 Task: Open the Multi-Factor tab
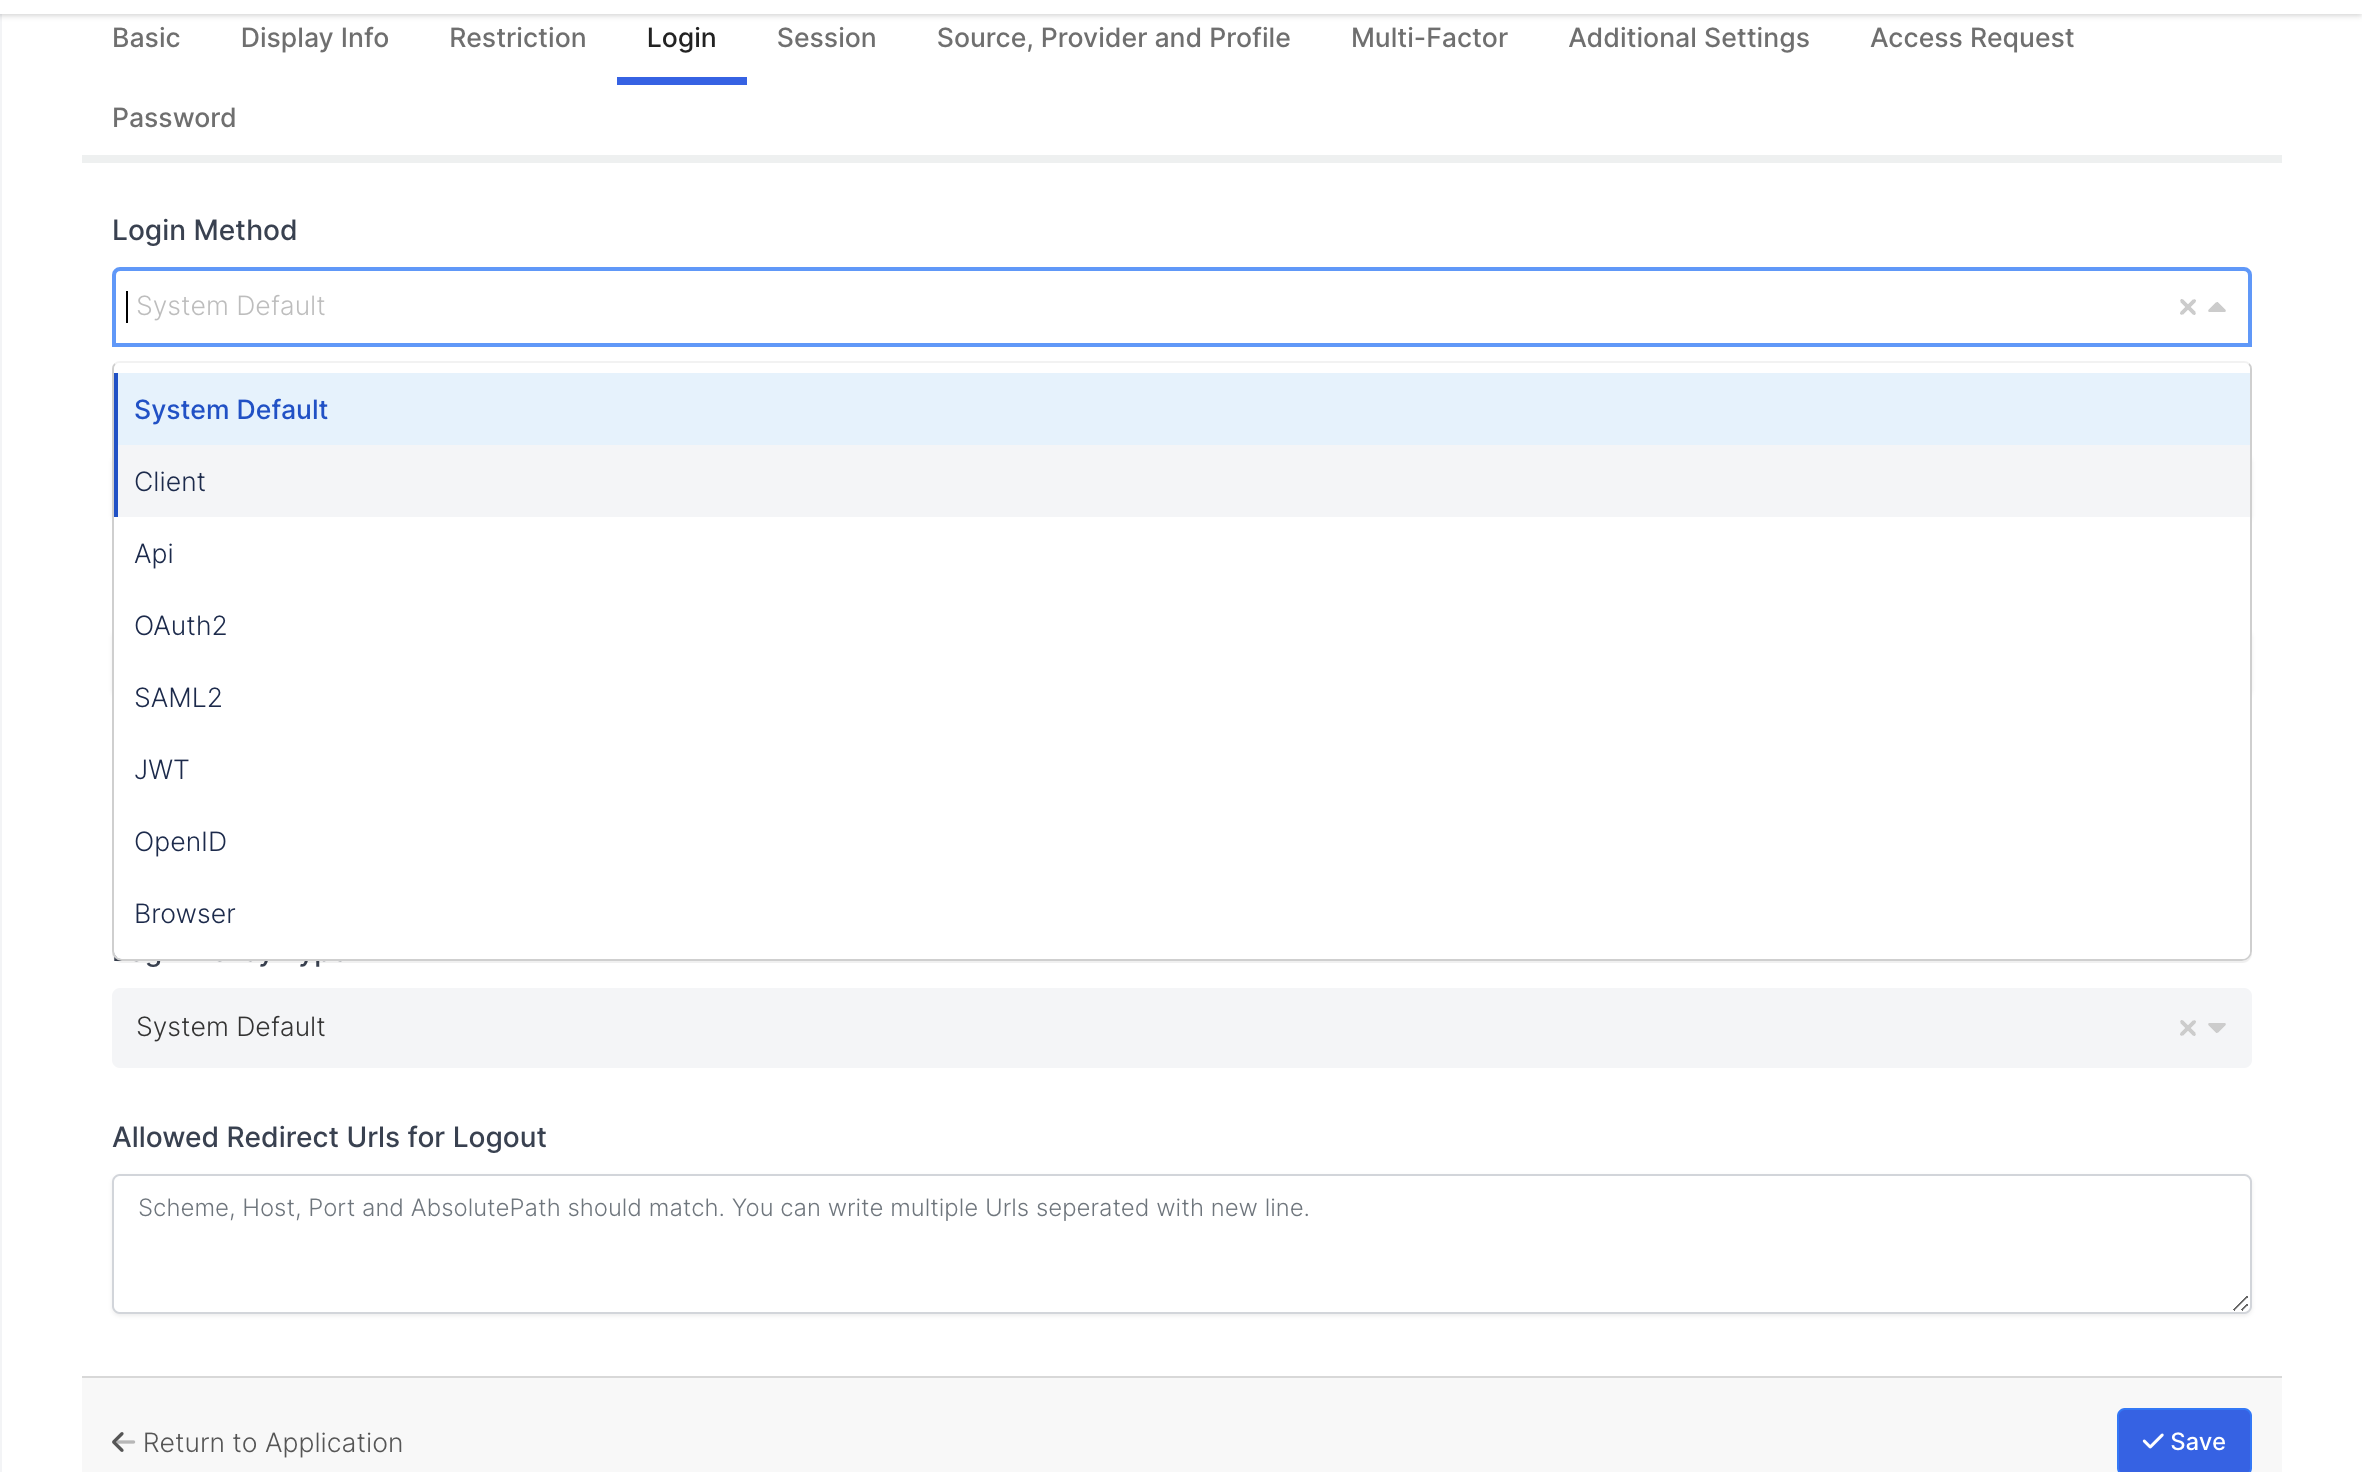(x=1429, y=38)
